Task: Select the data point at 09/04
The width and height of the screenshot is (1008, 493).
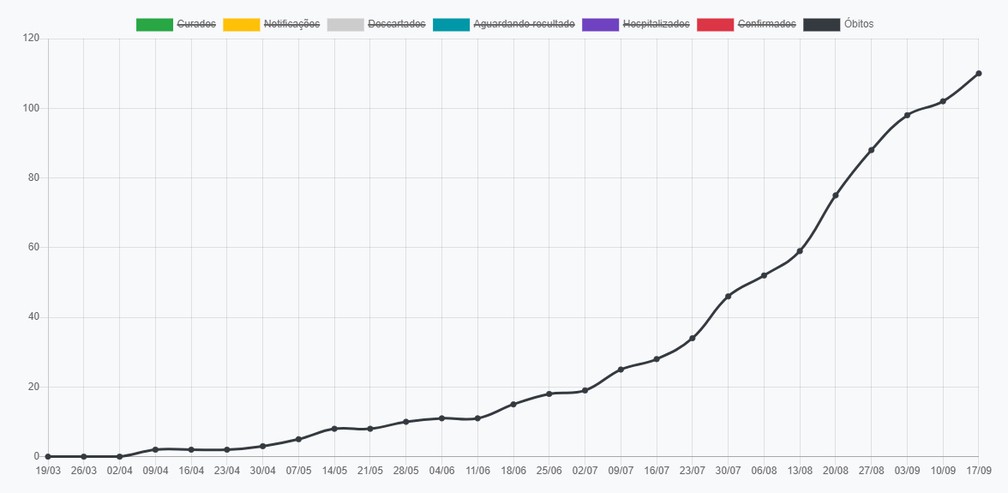Action: (155, 449)
